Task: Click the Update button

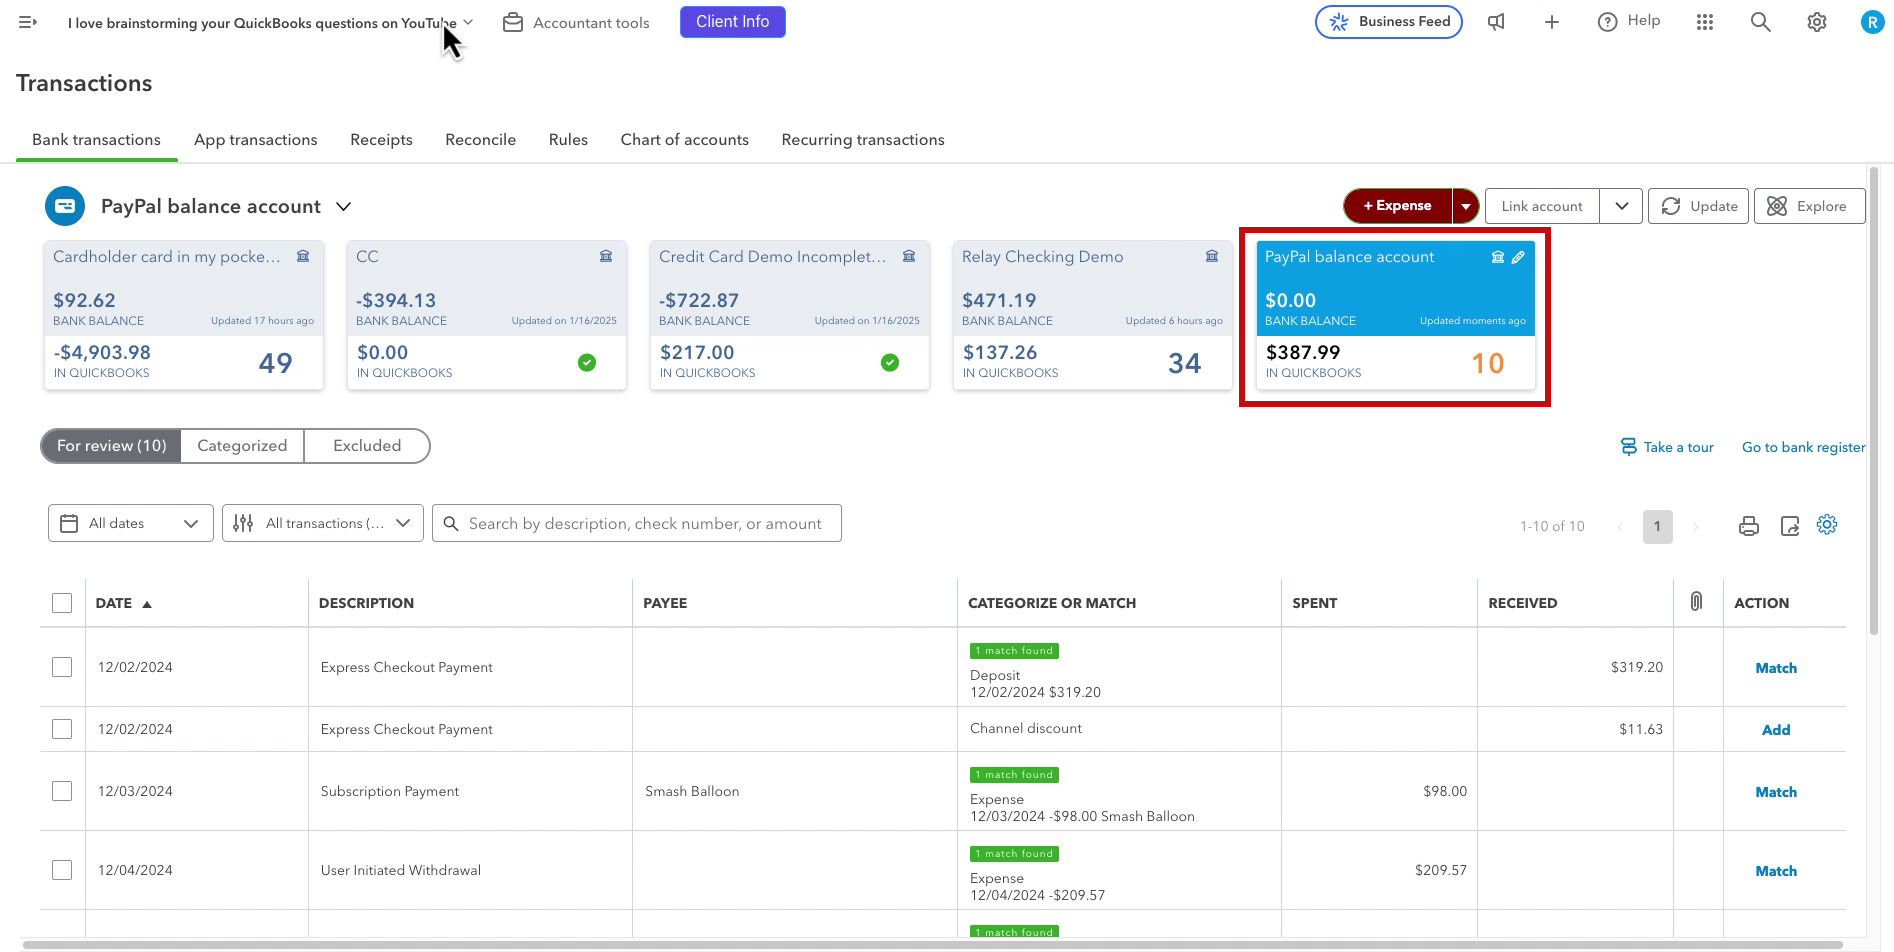Action: click(1699, 206)
